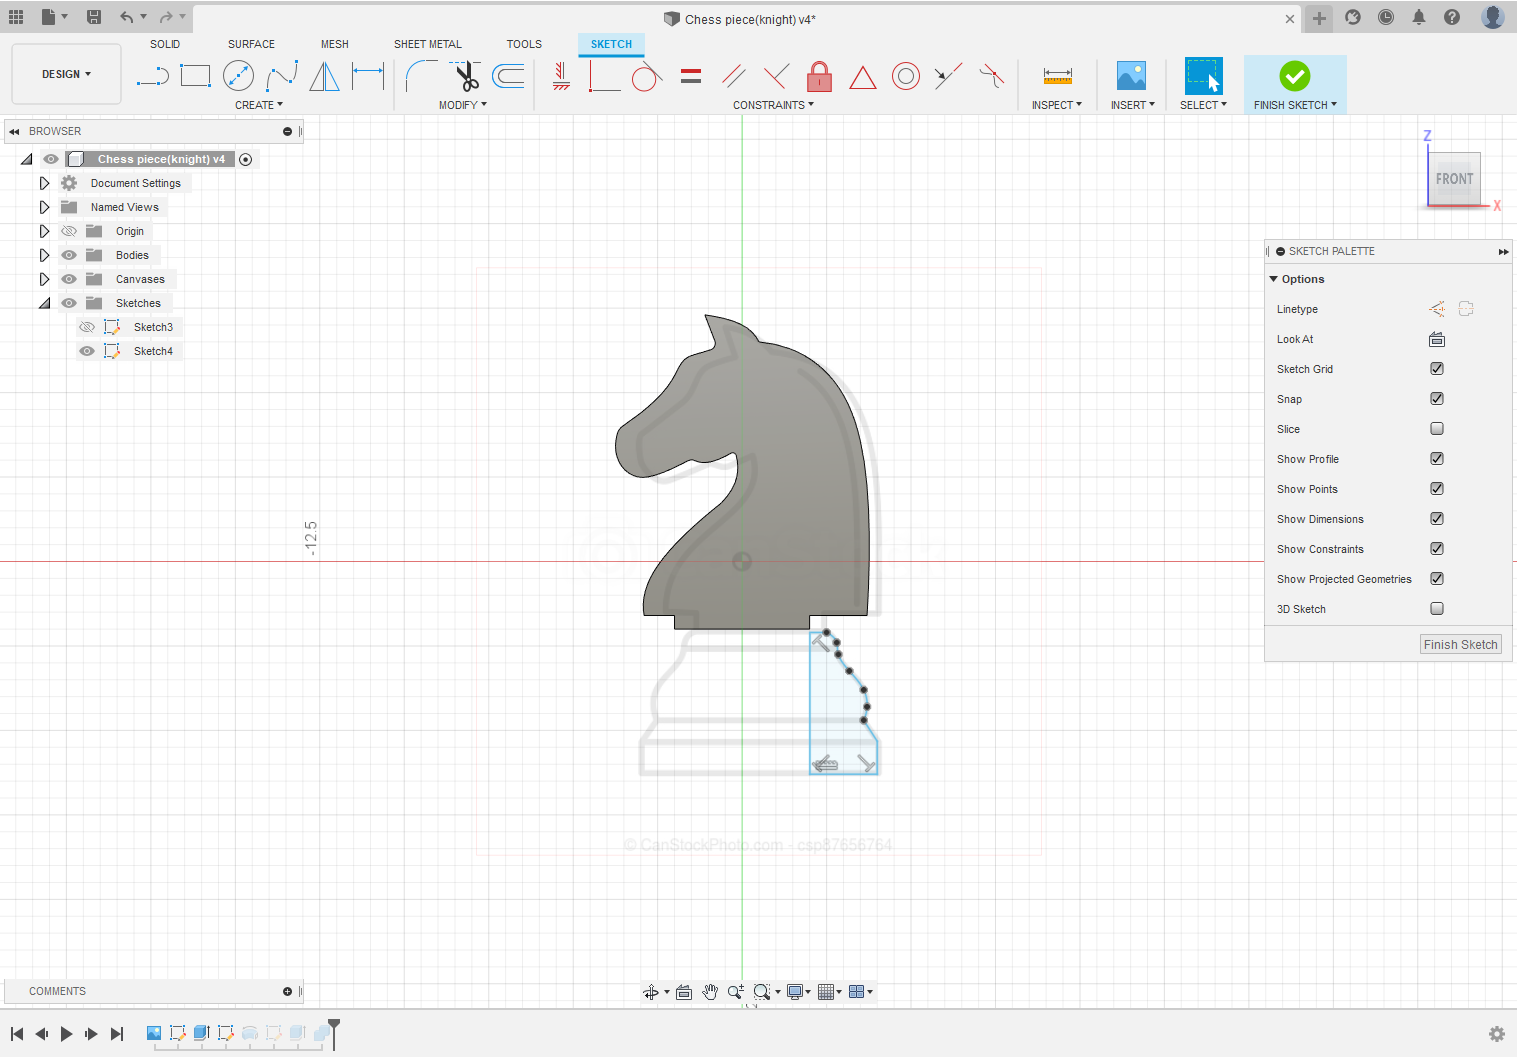The image size is (1517, 1057).
Task: Collapse the Sketches folder node
Action: tap(44, 303)
